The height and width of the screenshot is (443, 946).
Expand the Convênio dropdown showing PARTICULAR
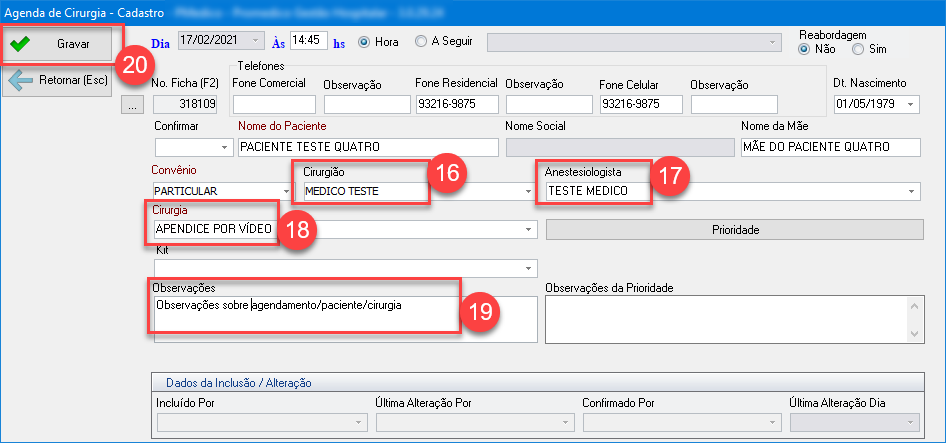[x=287, y=190]
